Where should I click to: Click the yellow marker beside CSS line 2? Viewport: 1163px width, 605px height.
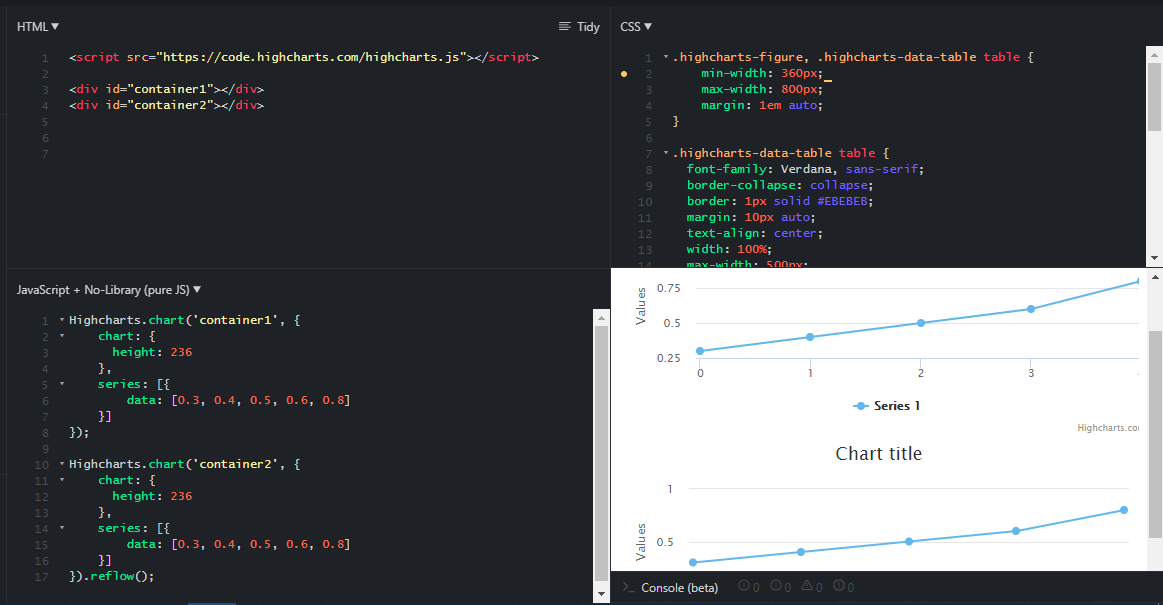point(624,73)
